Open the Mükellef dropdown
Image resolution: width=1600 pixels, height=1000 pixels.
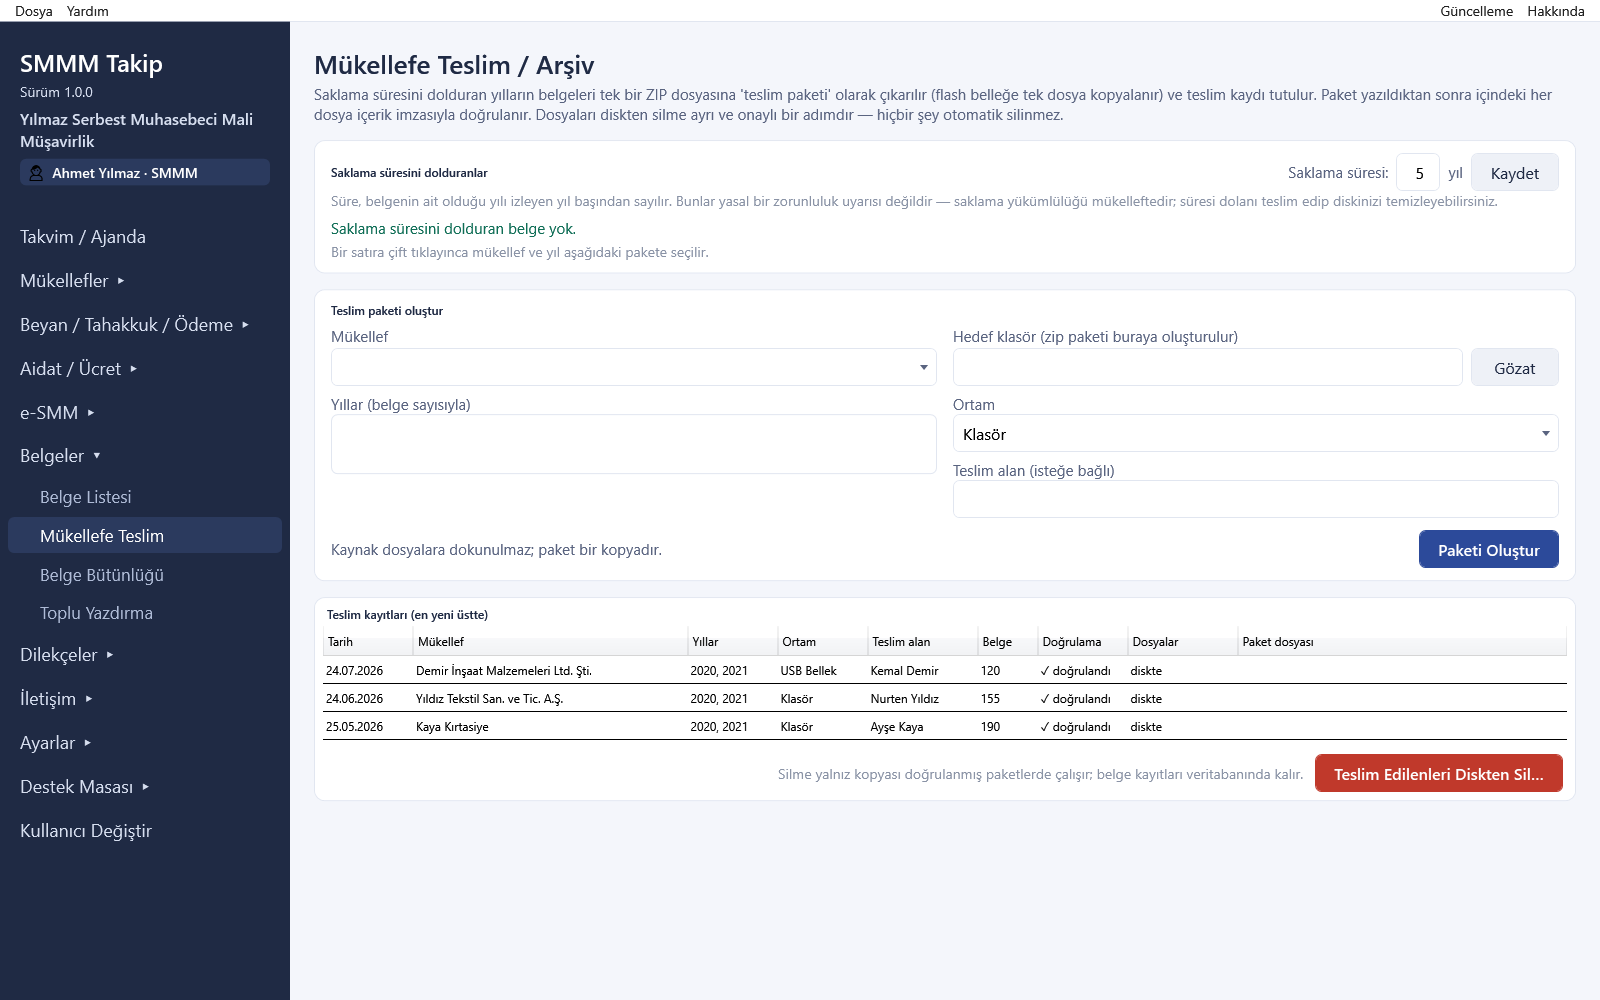[633, 367]
